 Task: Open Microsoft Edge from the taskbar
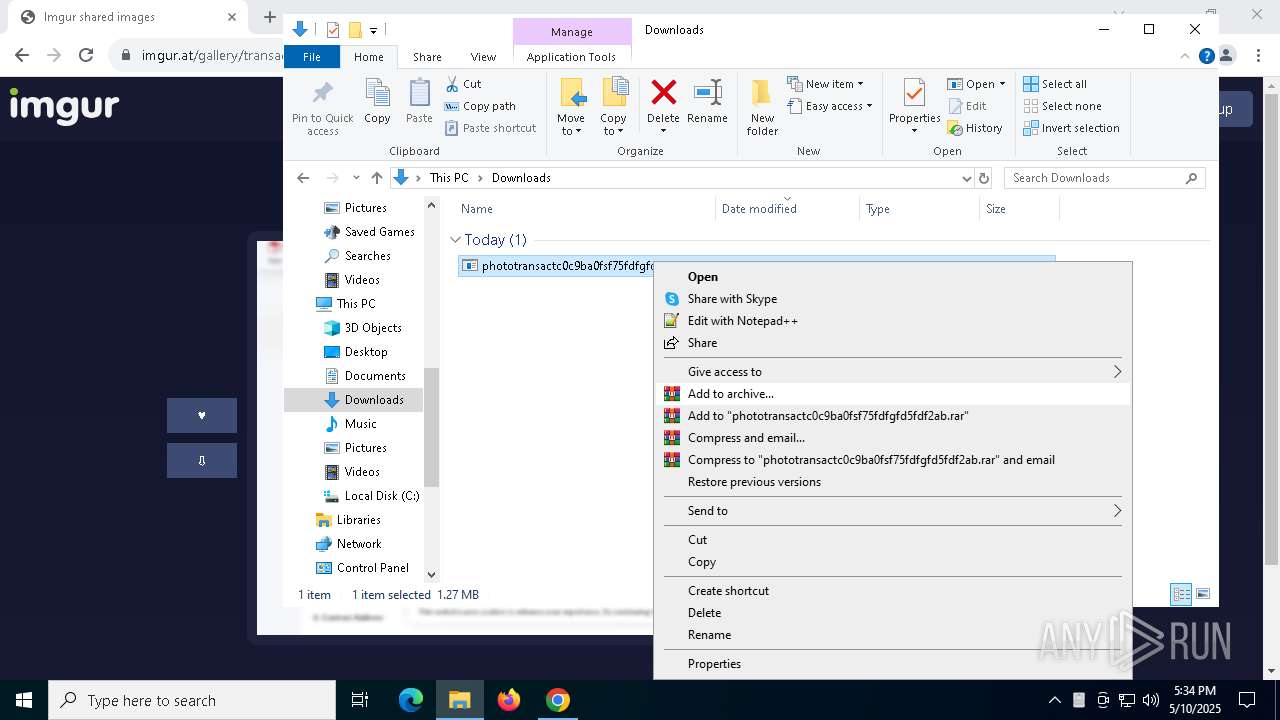pyautogui.click(x=411, y=700)
